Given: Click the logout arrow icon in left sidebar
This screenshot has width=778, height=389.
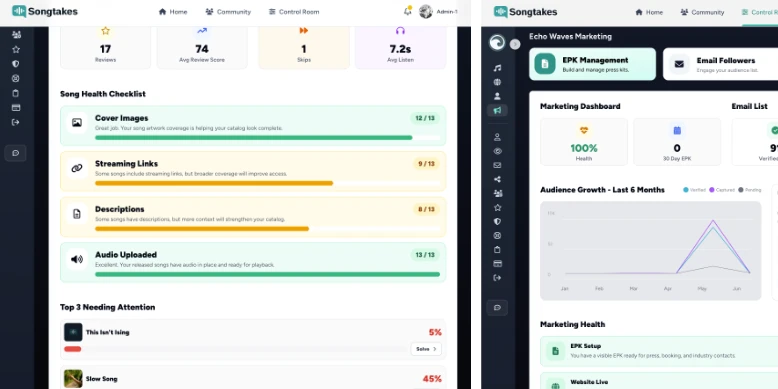Looking at the screenshot, I should pyautogui.click(x=16, y=122).
